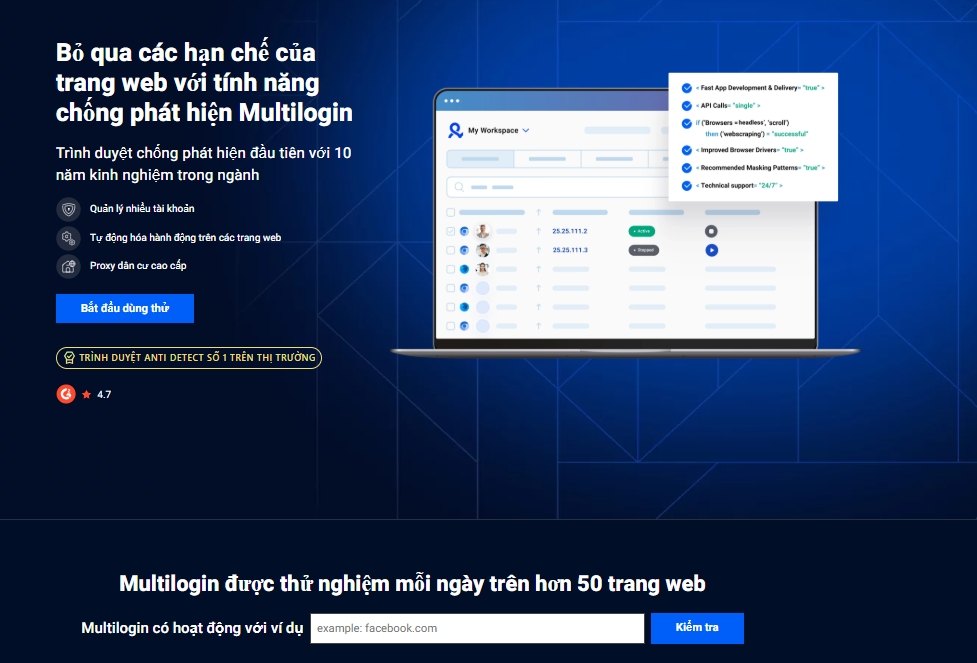The height and width of the screenshot is (663, 977).
Task: Click the green Active status badge
Action: 642,231
